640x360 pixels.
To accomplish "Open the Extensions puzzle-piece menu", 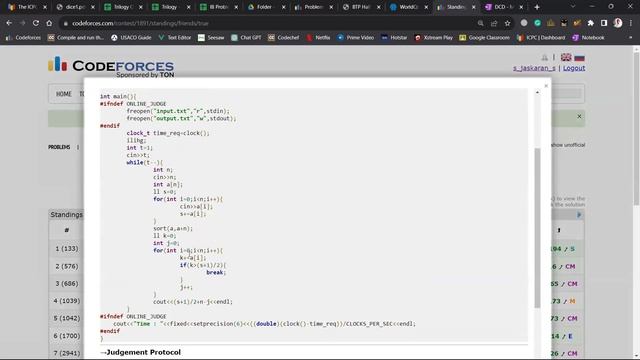I will coord(591,23).
